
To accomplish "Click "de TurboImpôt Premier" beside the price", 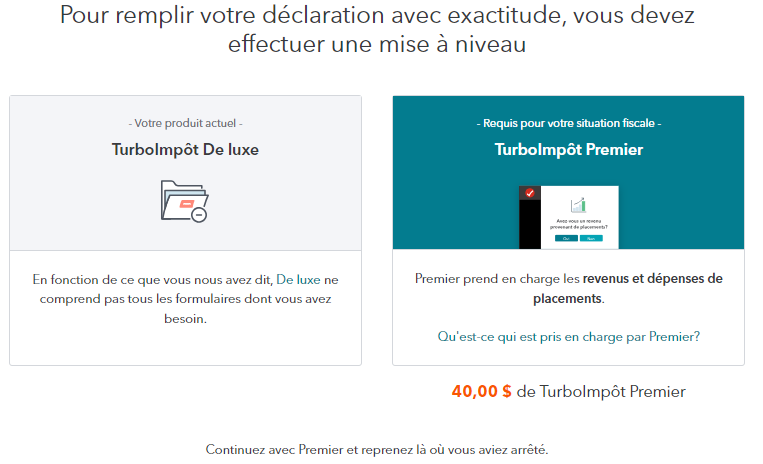I will click(601, 391).
